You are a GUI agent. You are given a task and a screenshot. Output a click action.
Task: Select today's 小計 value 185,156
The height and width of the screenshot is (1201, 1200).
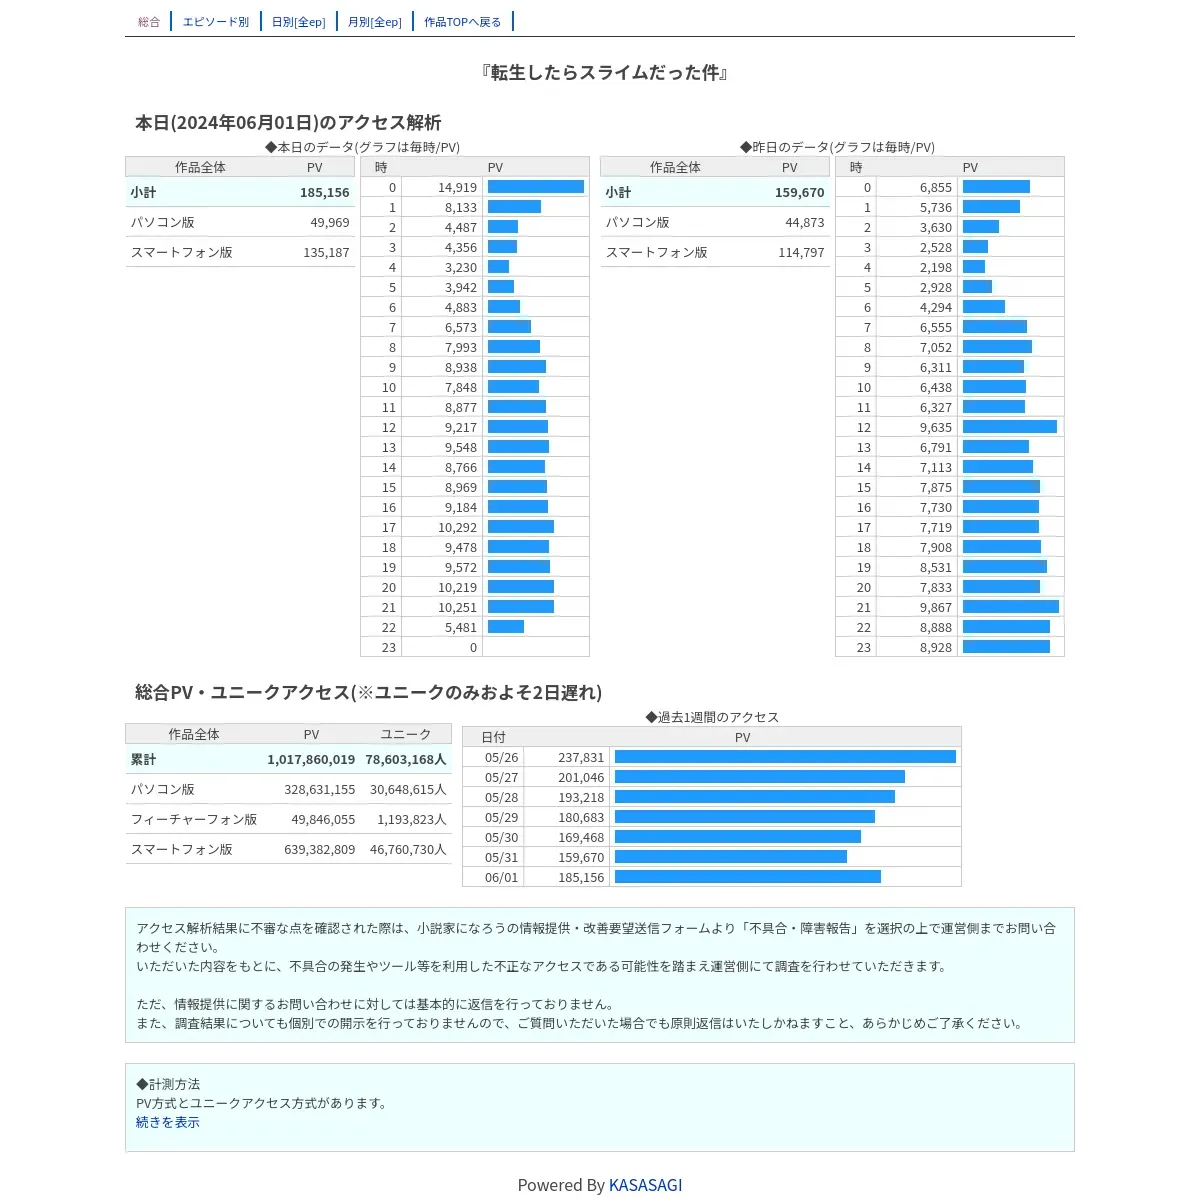[325, 192]
